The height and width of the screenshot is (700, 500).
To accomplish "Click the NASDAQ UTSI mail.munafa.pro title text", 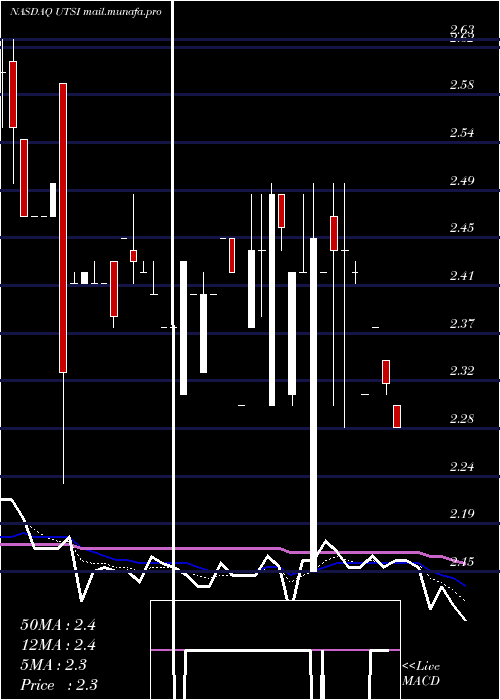I will click(85, 12).
